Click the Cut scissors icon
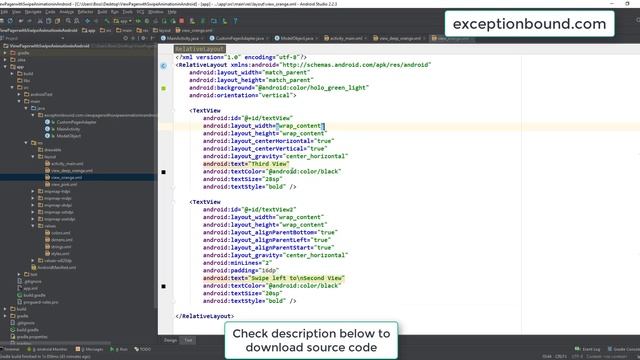This screenshot has height=360, width=640. pos(40,21)
